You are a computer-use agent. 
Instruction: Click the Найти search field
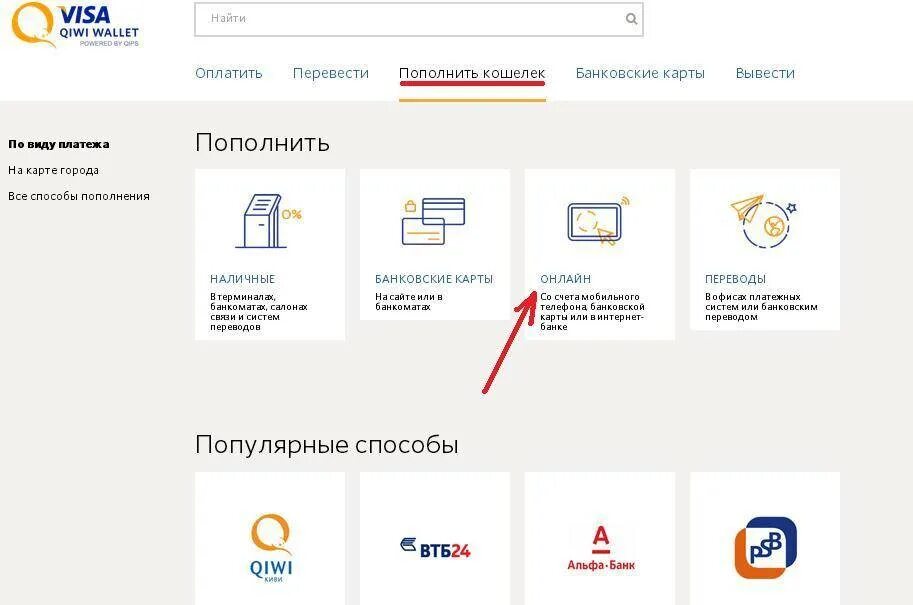point(419,19)
